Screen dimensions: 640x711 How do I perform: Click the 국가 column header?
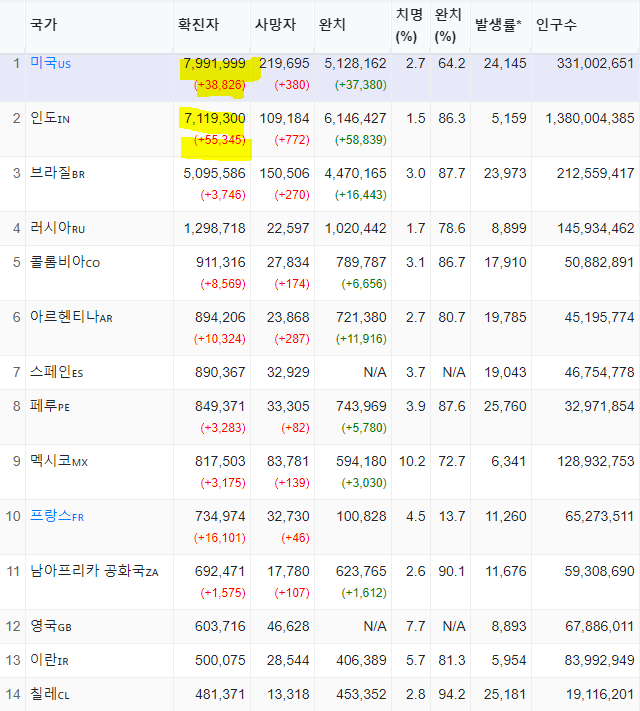click(x=44, y=24)
